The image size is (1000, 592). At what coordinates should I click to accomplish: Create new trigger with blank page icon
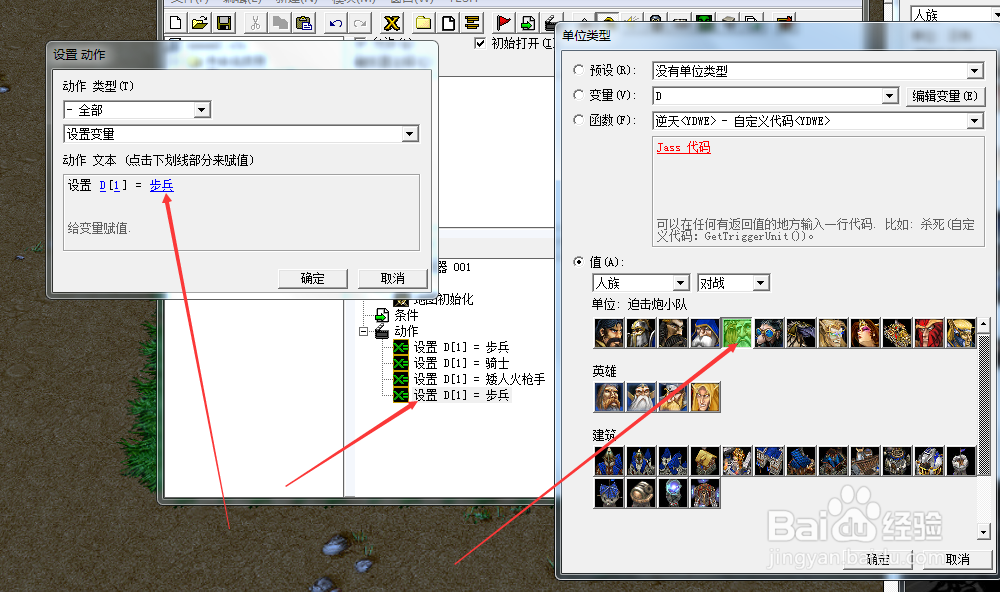[x=448, y=24]
